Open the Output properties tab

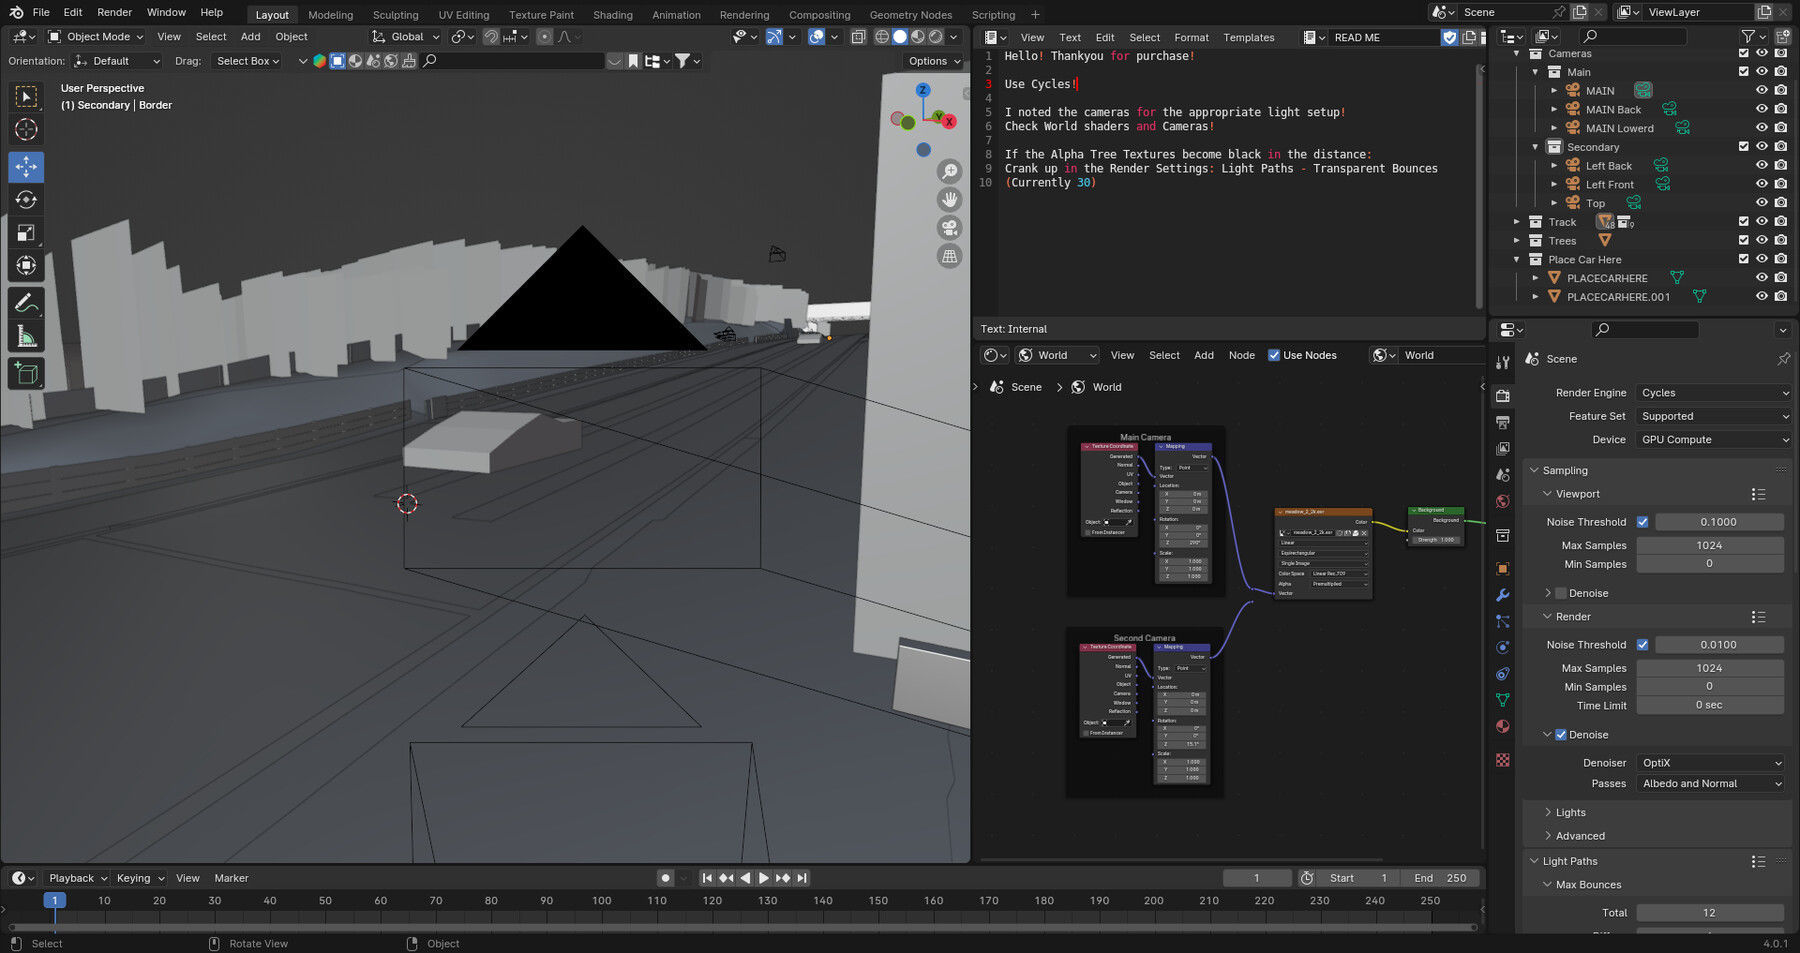click(1502, 423)
